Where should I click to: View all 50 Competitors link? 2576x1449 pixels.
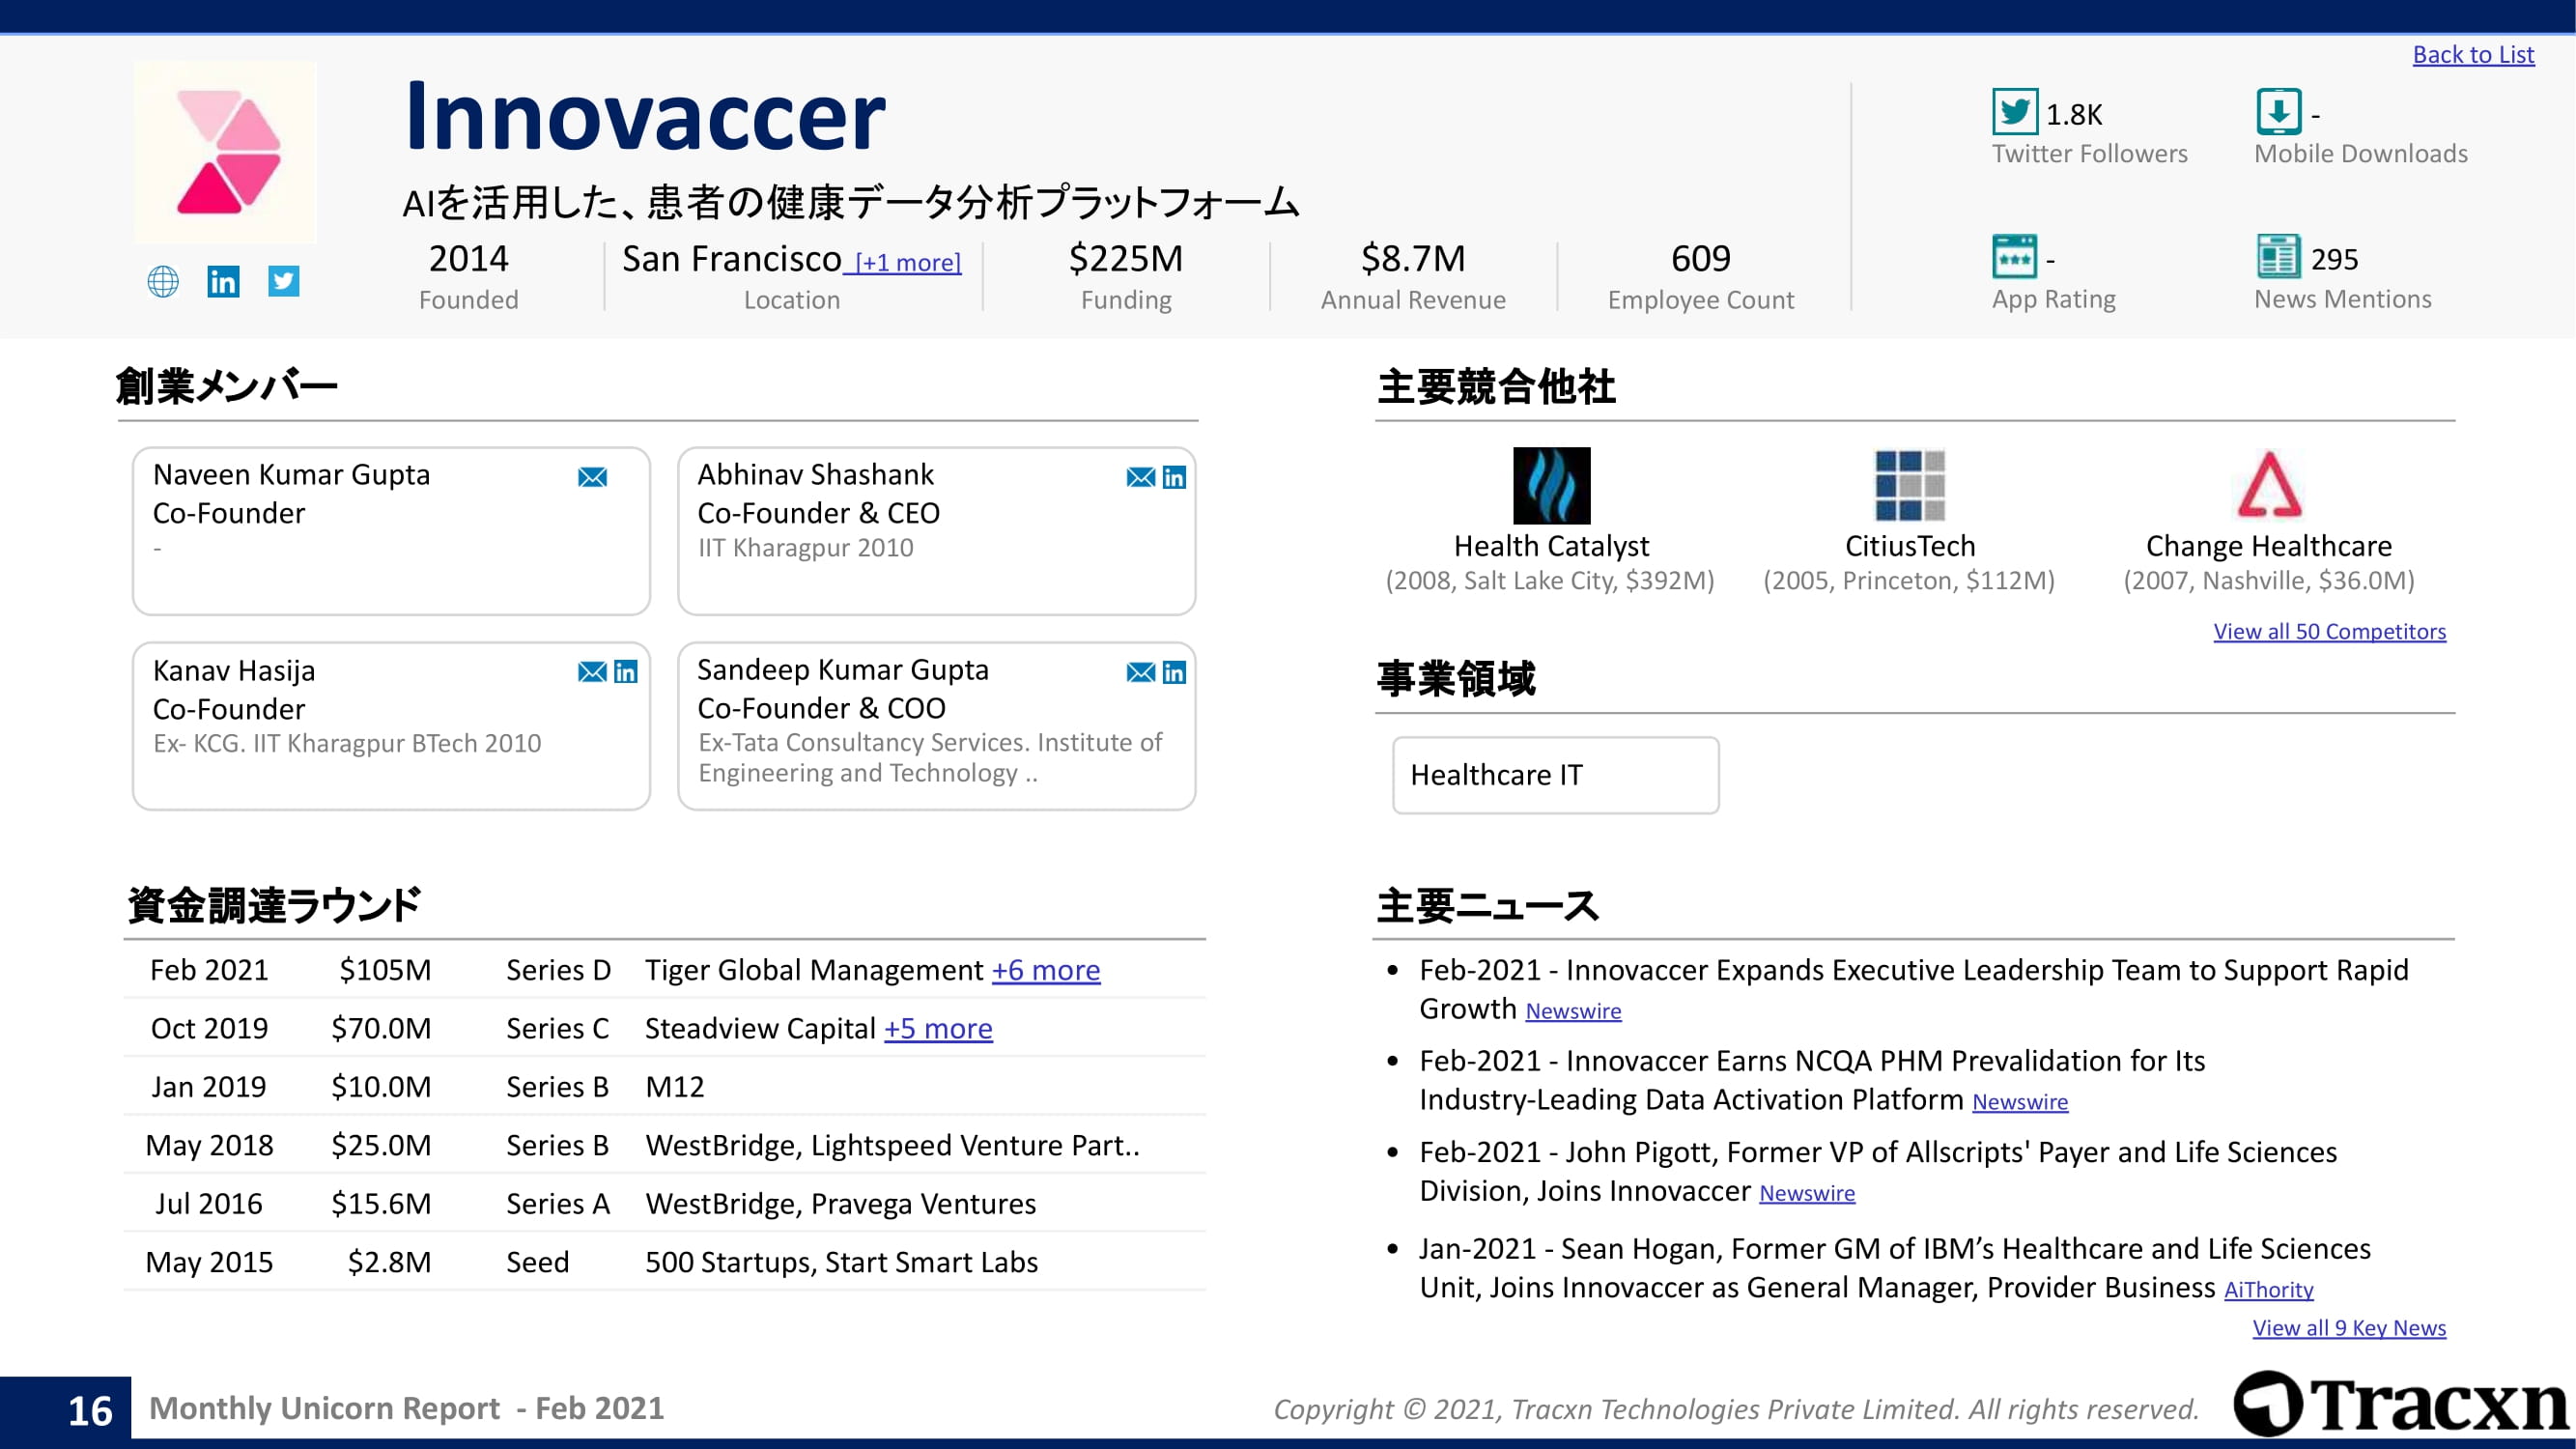(x=2329, y=631)
